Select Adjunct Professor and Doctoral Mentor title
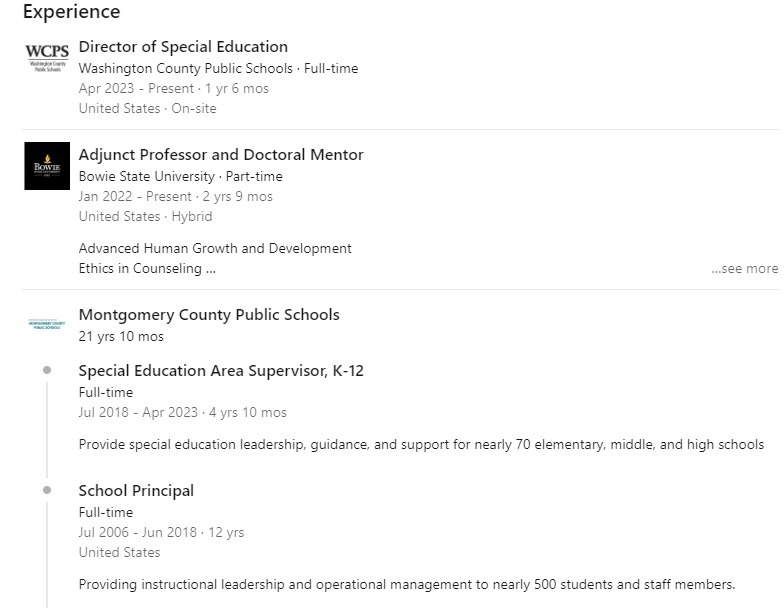784x608 pixels. point(221,154)
